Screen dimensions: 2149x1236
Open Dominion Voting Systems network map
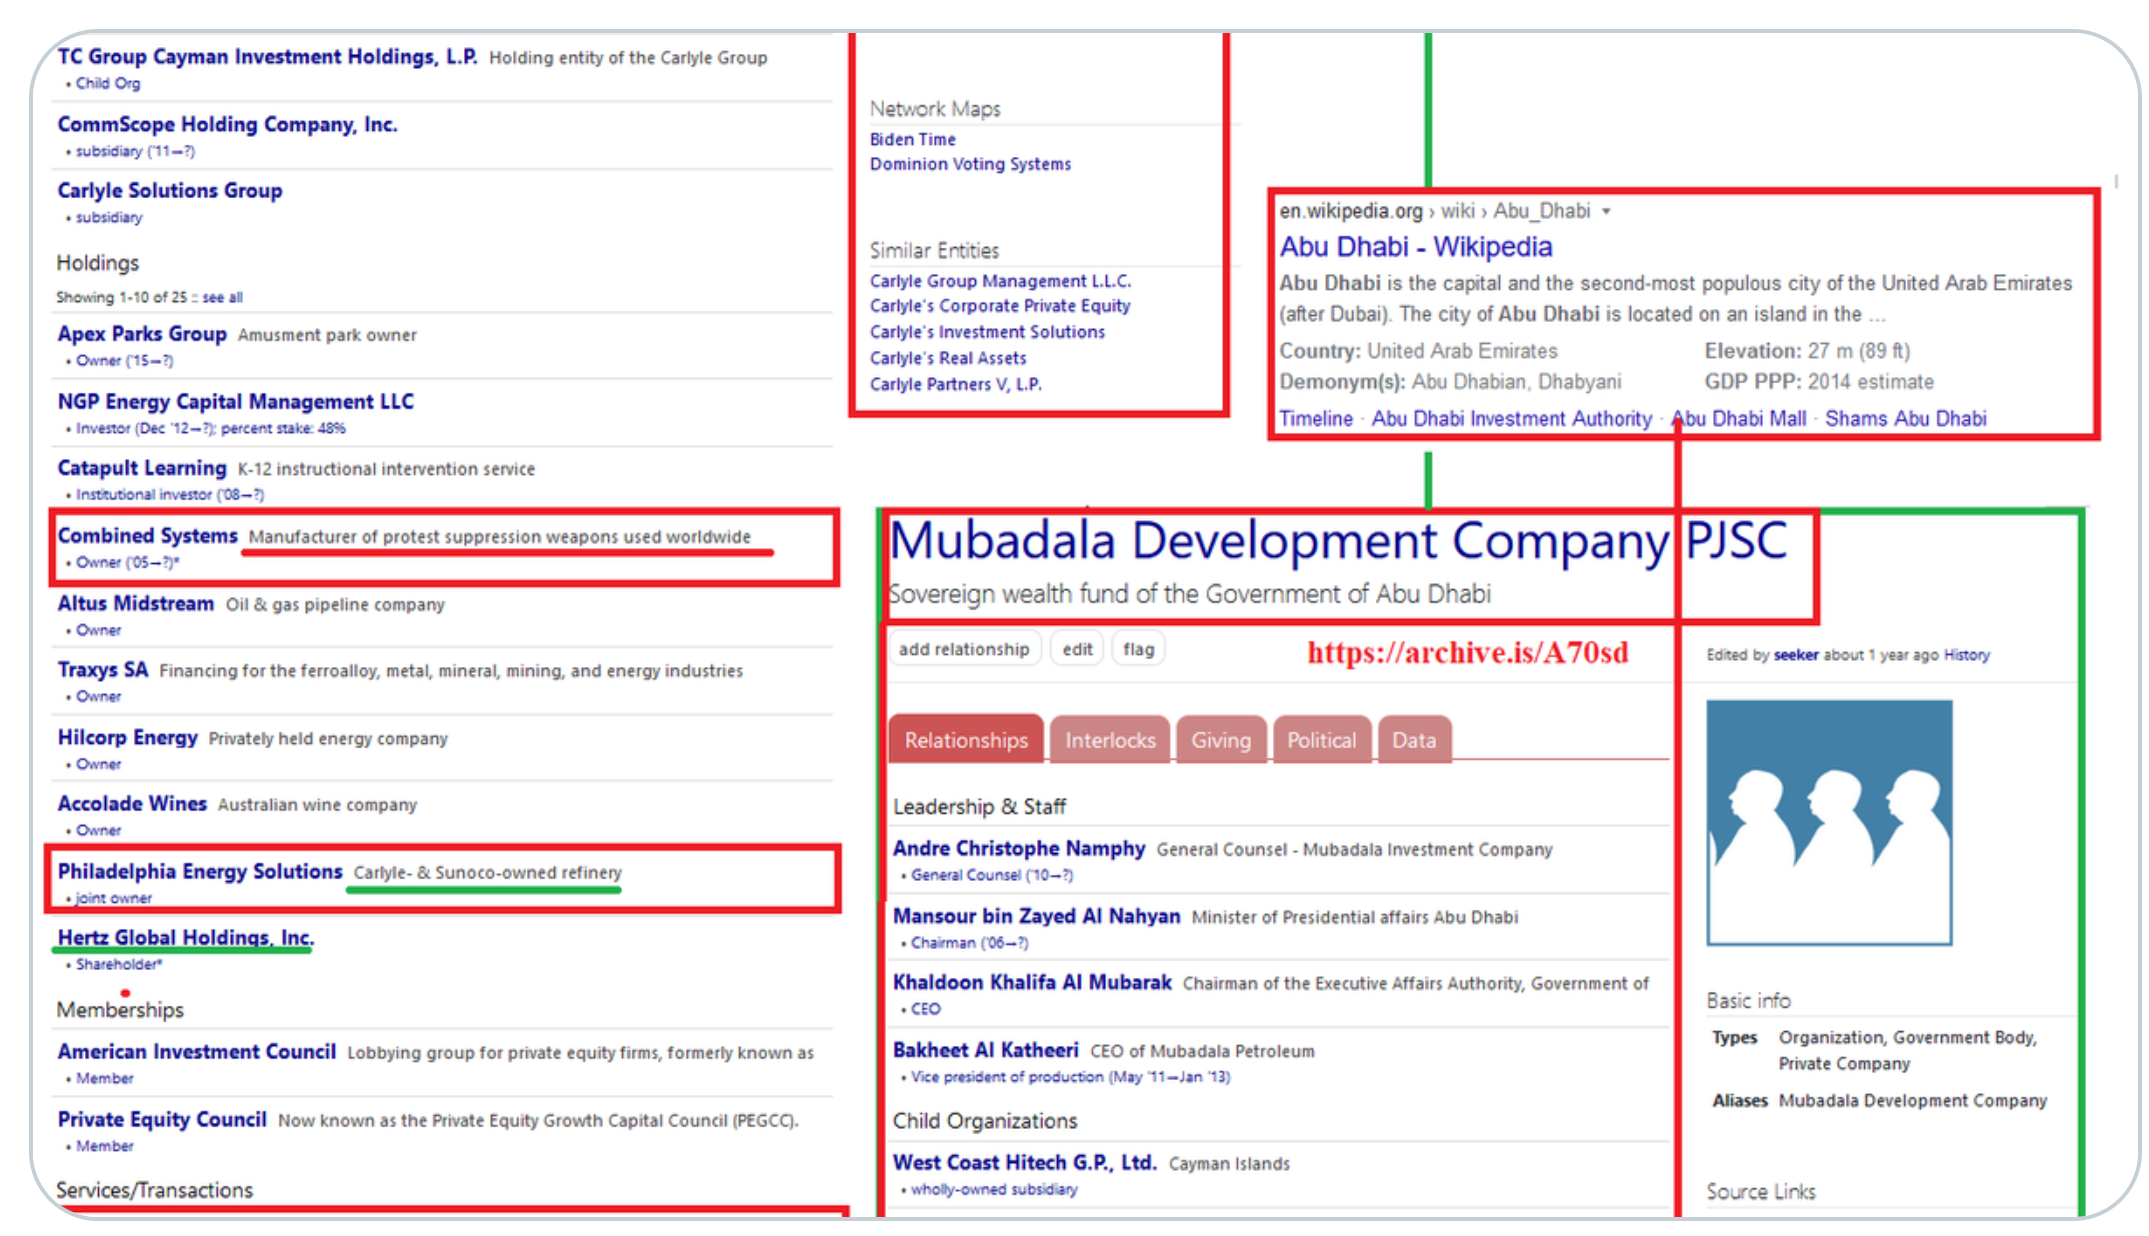[x=970, y=164]
